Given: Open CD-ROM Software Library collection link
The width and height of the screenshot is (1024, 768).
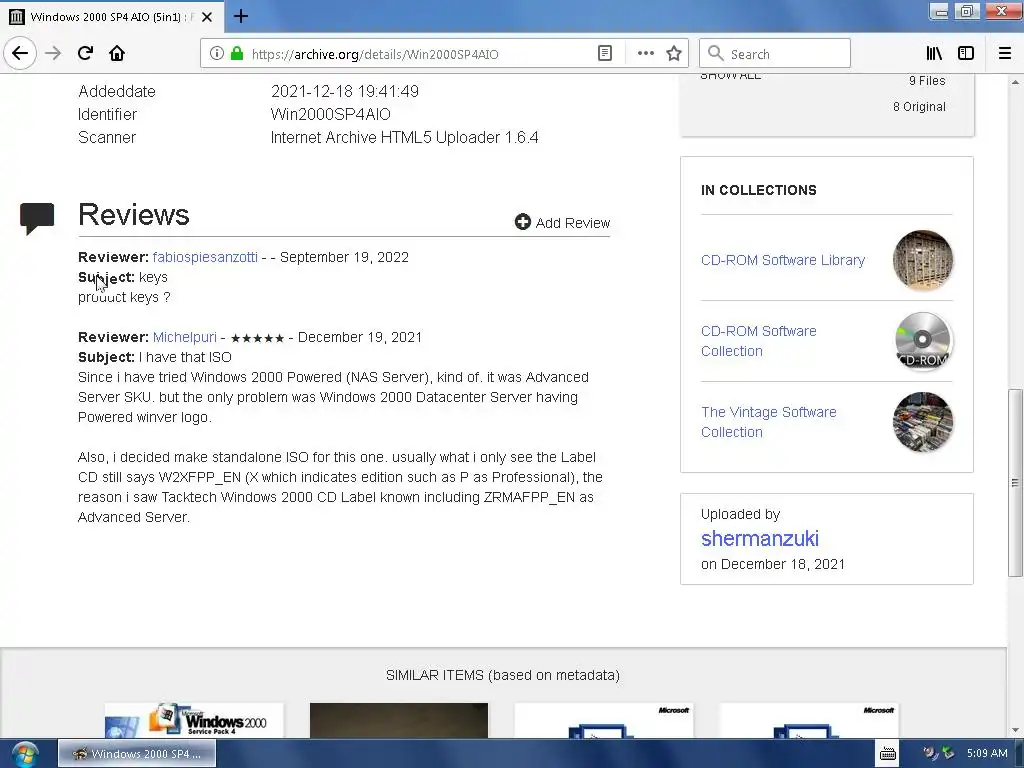Looking at the screenshot, I should (x=783, y=260).
